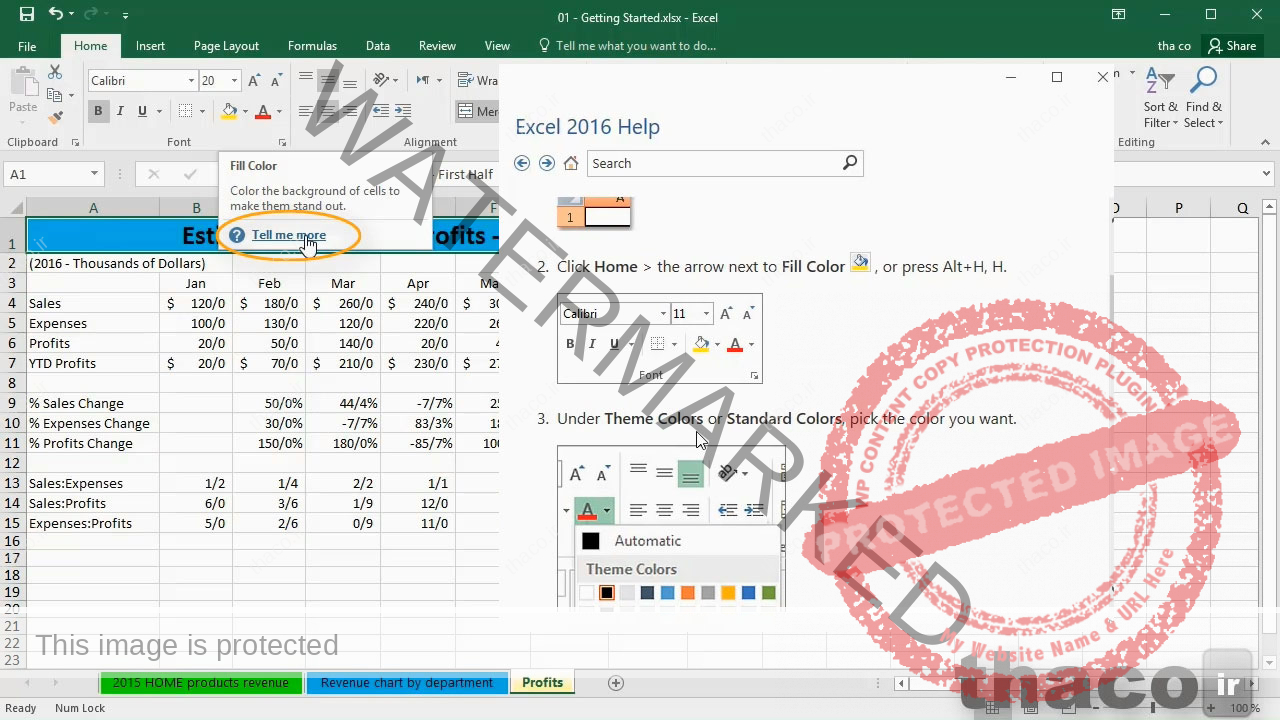Toggle Middle Align in ribbon Alignment group
1280x720 pixels.
pyautogui.click(x=328, y=80)
